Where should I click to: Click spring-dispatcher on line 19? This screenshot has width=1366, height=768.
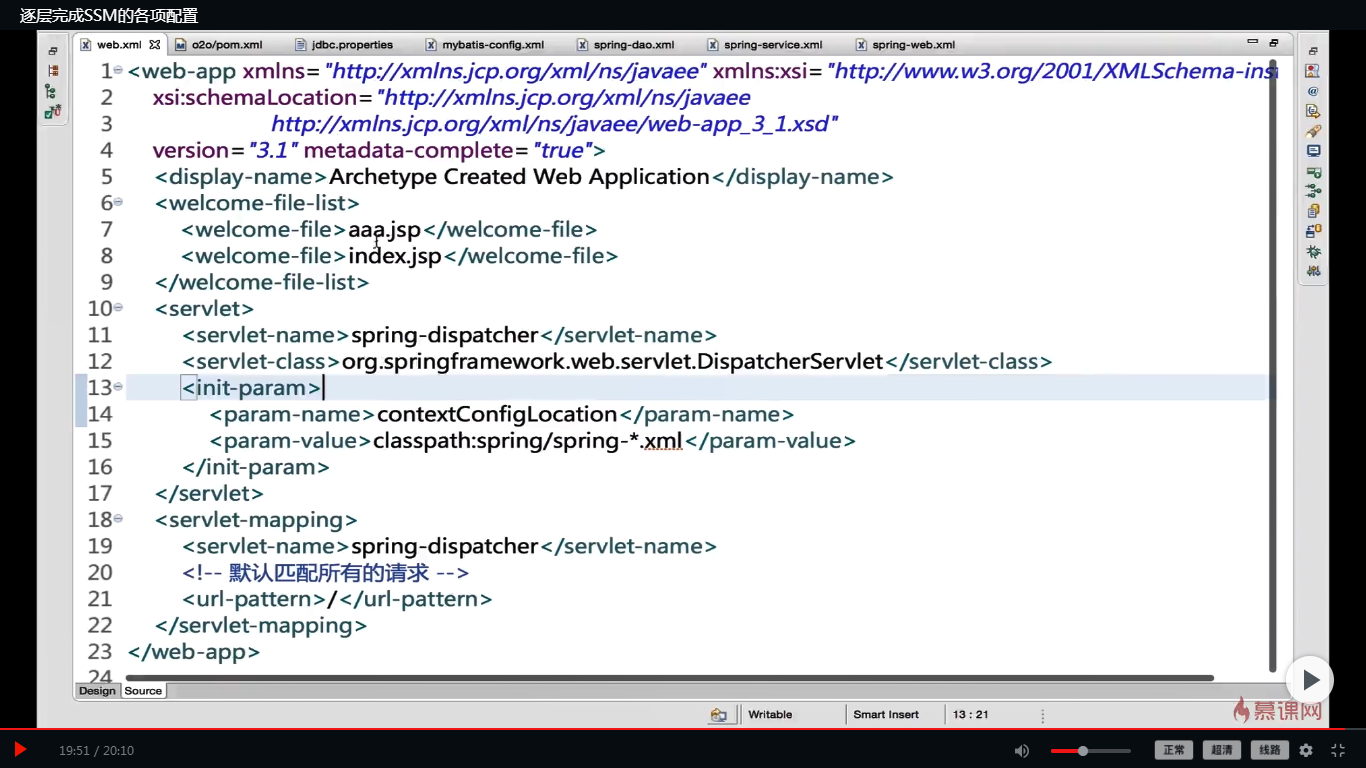(x=444, y=546)
